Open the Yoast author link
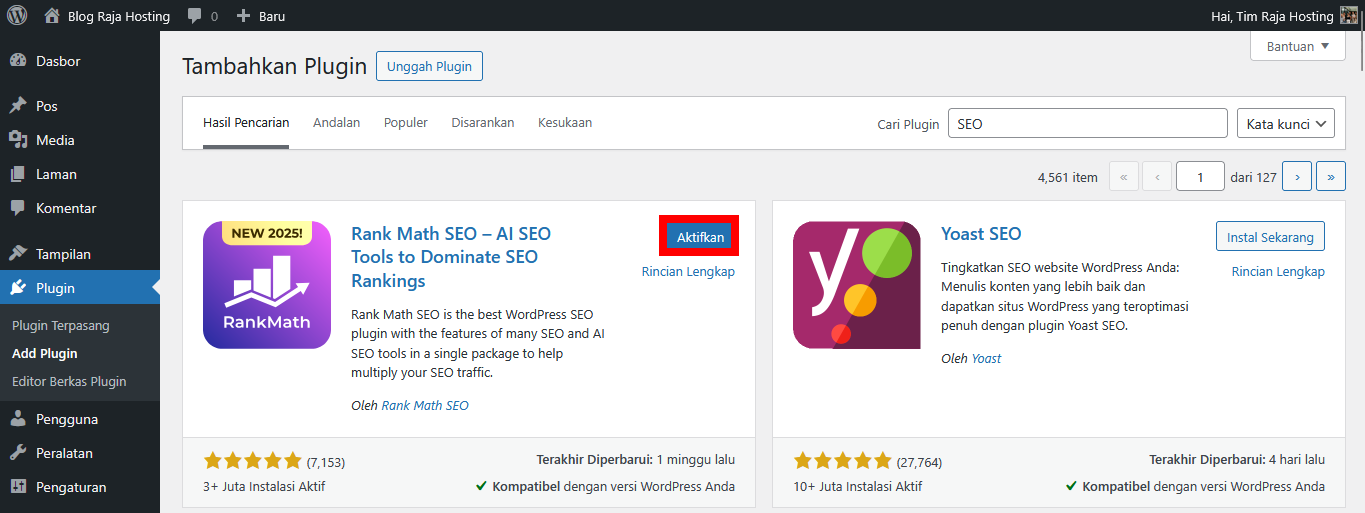Viewport: 1365px width, 513px height. (986, 358)
